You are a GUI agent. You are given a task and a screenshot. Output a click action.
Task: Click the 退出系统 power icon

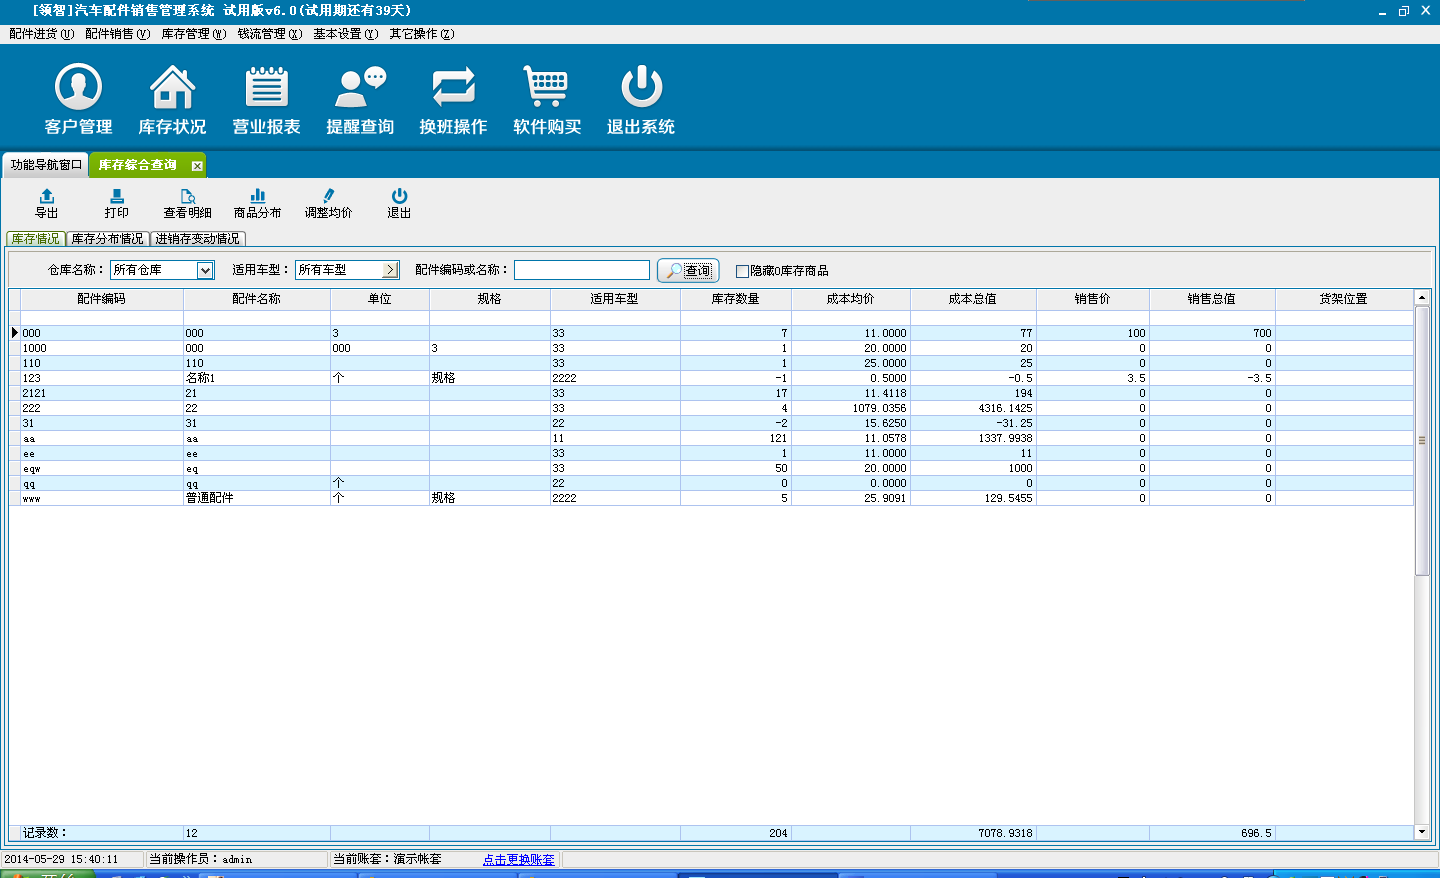point(641,87)
